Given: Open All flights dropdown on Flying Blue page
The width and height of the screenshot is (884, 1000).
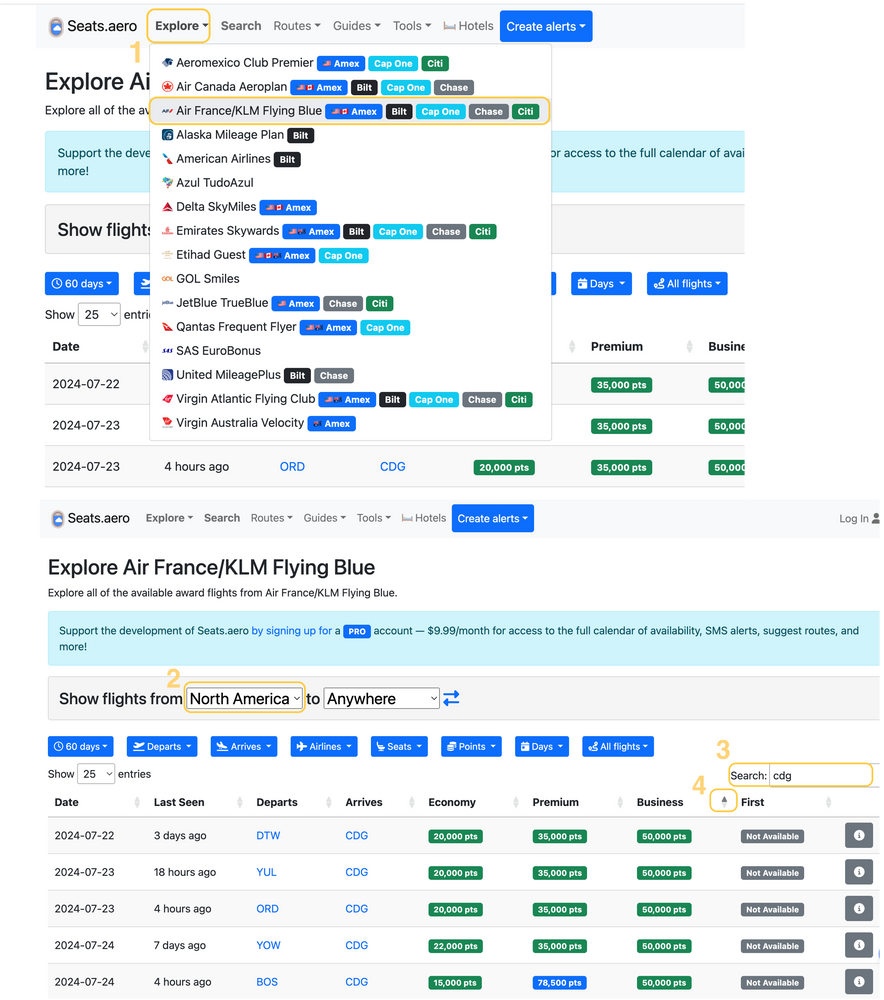Looking at the screenshot, I should click(618, 747).
